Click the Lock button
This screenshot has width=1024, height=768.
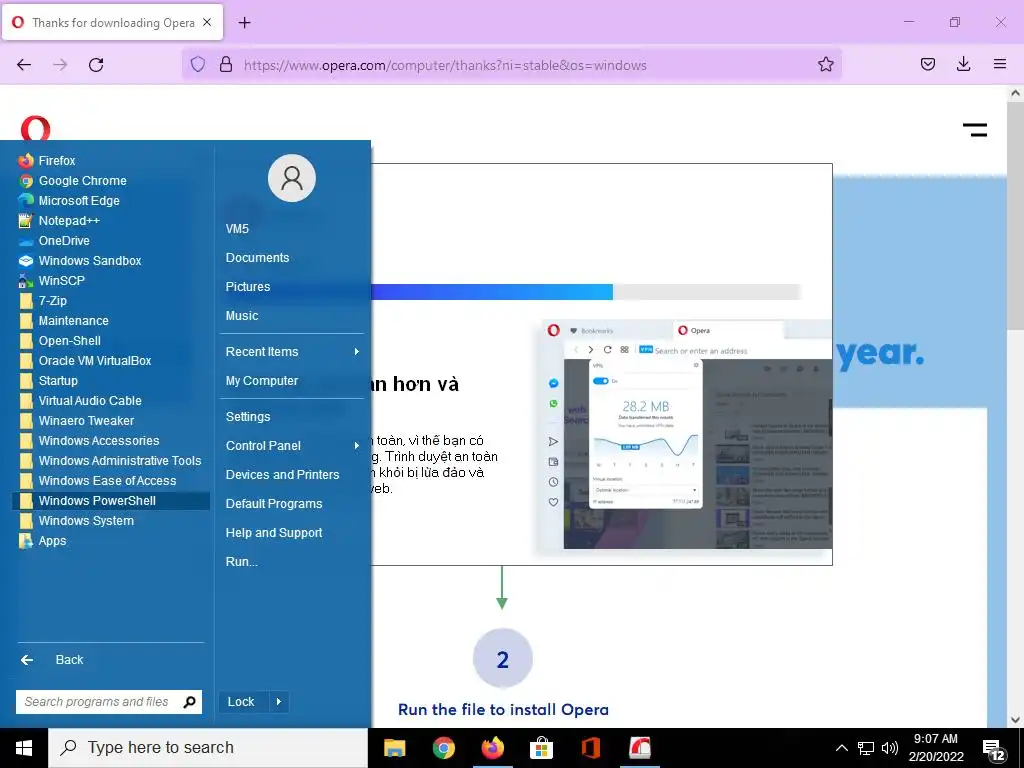pos(242,702)
